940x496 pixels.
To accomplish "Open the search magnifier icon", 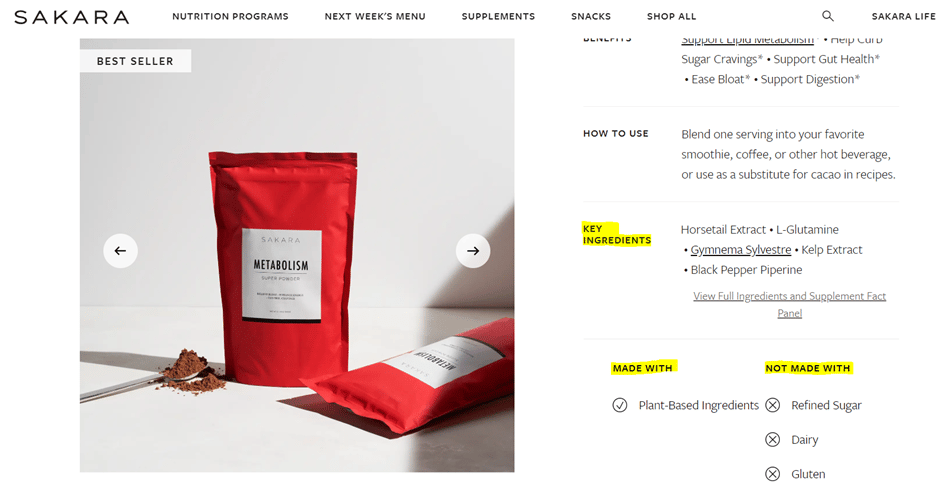I will point(827,16).
